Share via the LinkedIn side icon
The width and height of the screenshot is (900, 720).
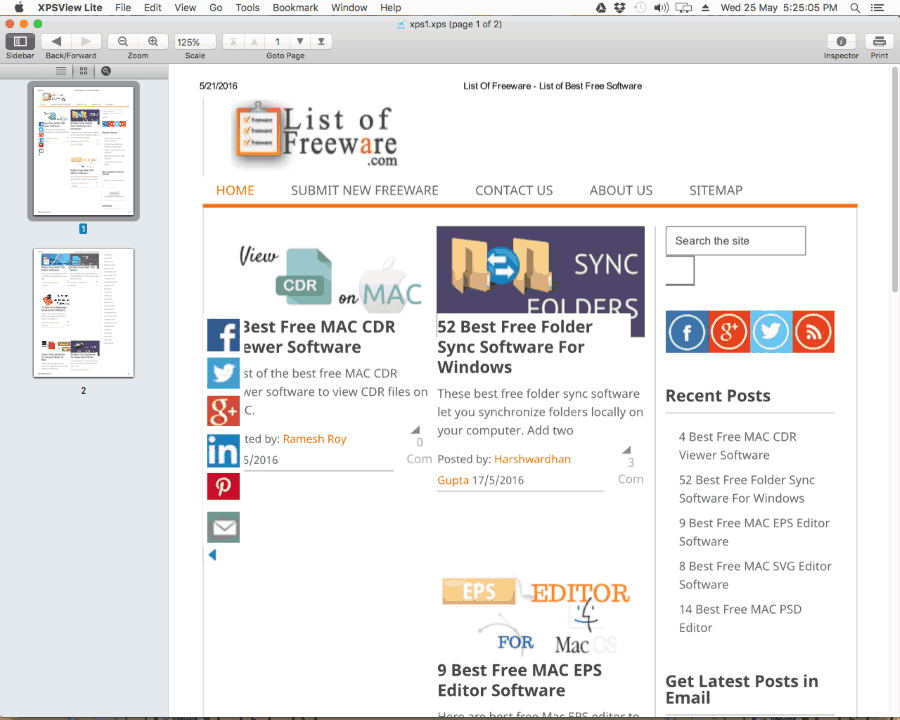pos(223,451)
